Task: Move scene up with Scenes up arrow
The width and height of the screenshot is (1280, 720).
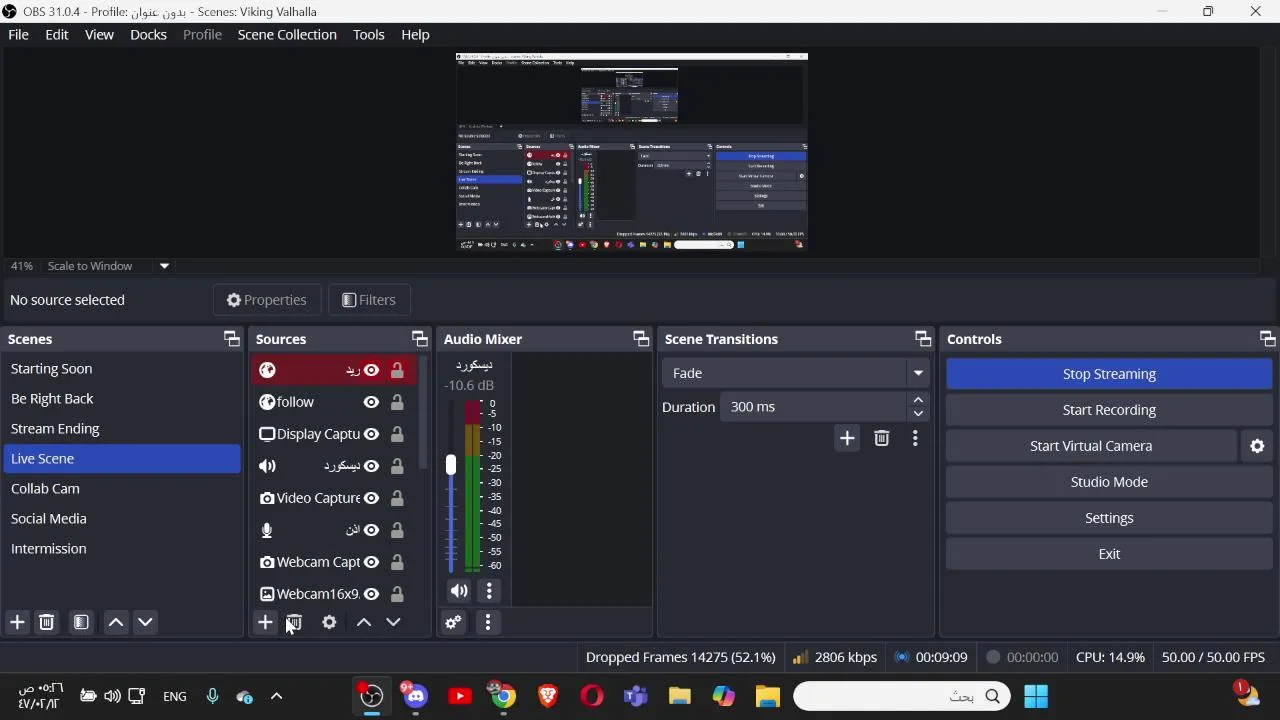Action: click(116, 622)
